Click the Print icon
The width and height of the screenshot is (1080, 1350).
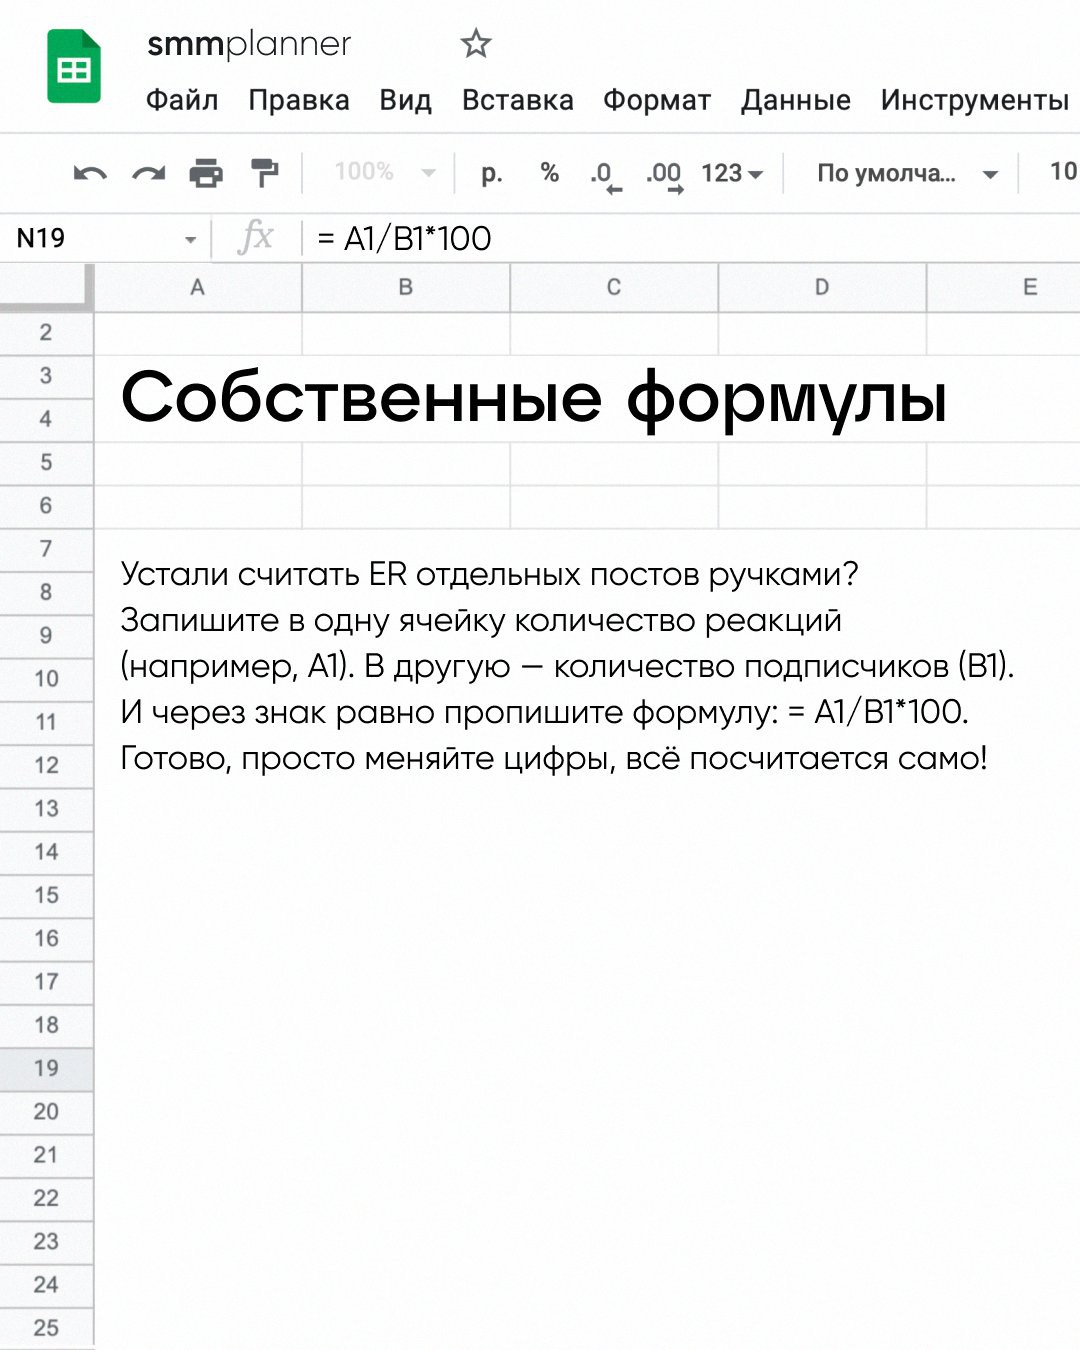coord(207,174)
